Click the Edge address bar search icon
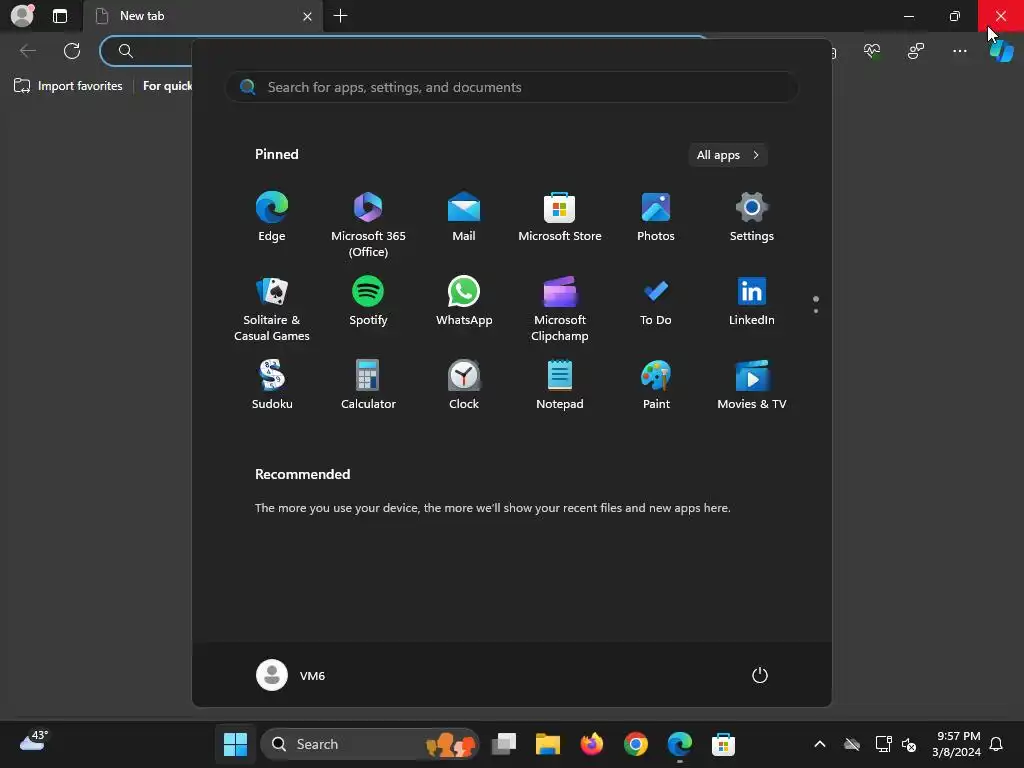The width and height of the screenshot is (1024, 768). [x=125, y=50]
